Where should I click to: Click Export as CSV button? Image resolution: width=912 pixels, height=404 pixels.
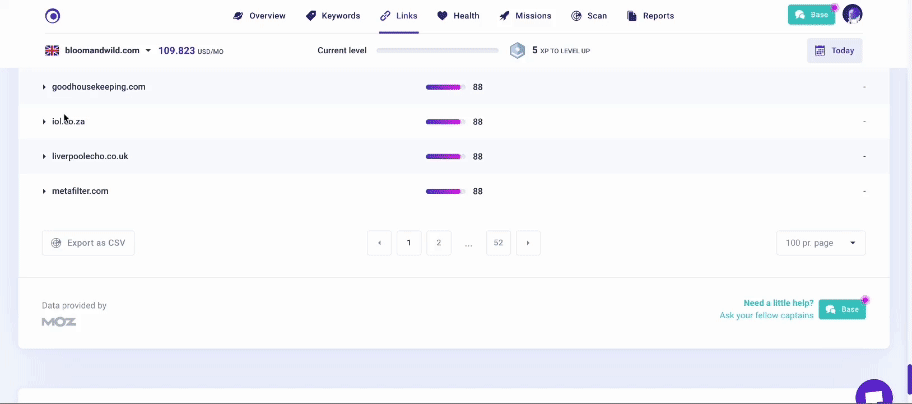pyautogui.click(x=88, y=243)
